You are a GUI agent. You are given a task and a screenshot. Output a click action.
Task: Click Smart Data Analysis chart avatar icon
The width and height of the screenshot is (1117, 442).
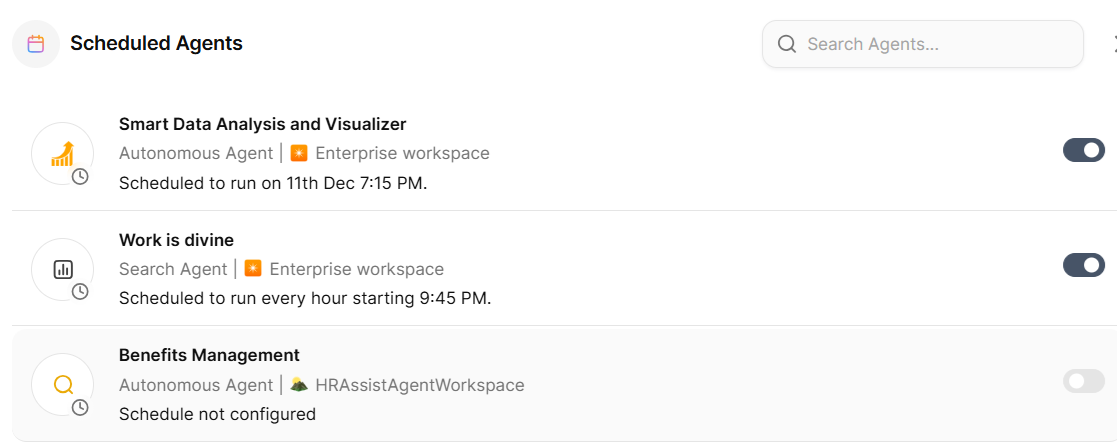(x=62, y=153)
